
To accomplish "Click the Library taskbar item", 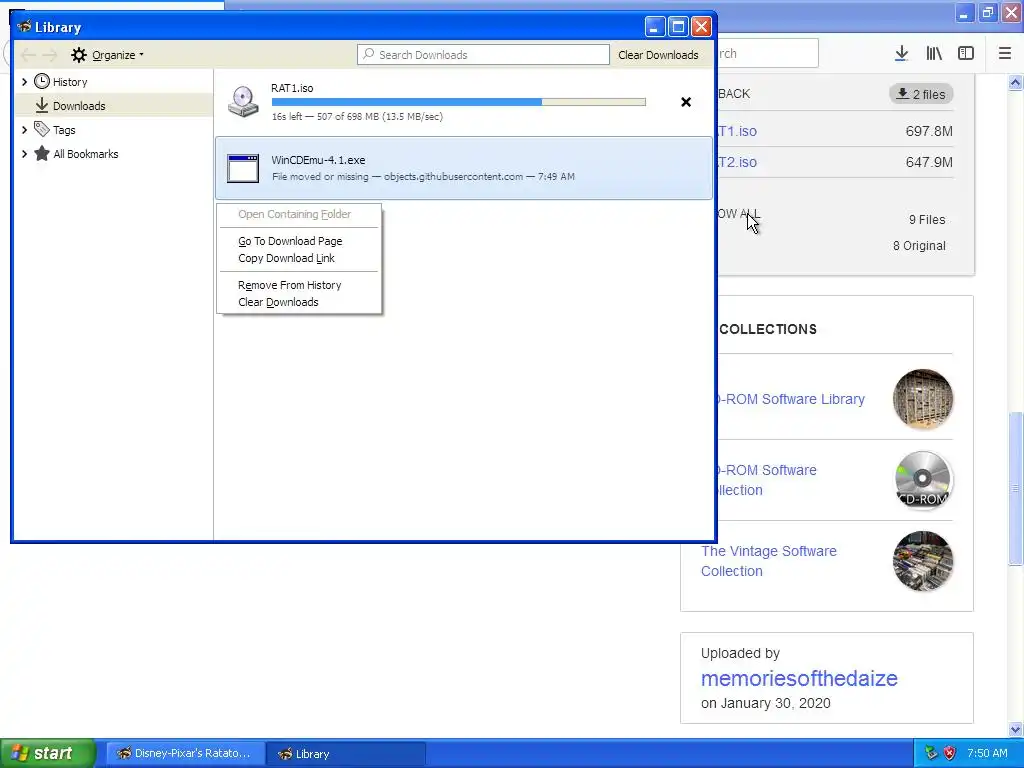I will coord(346,754).
